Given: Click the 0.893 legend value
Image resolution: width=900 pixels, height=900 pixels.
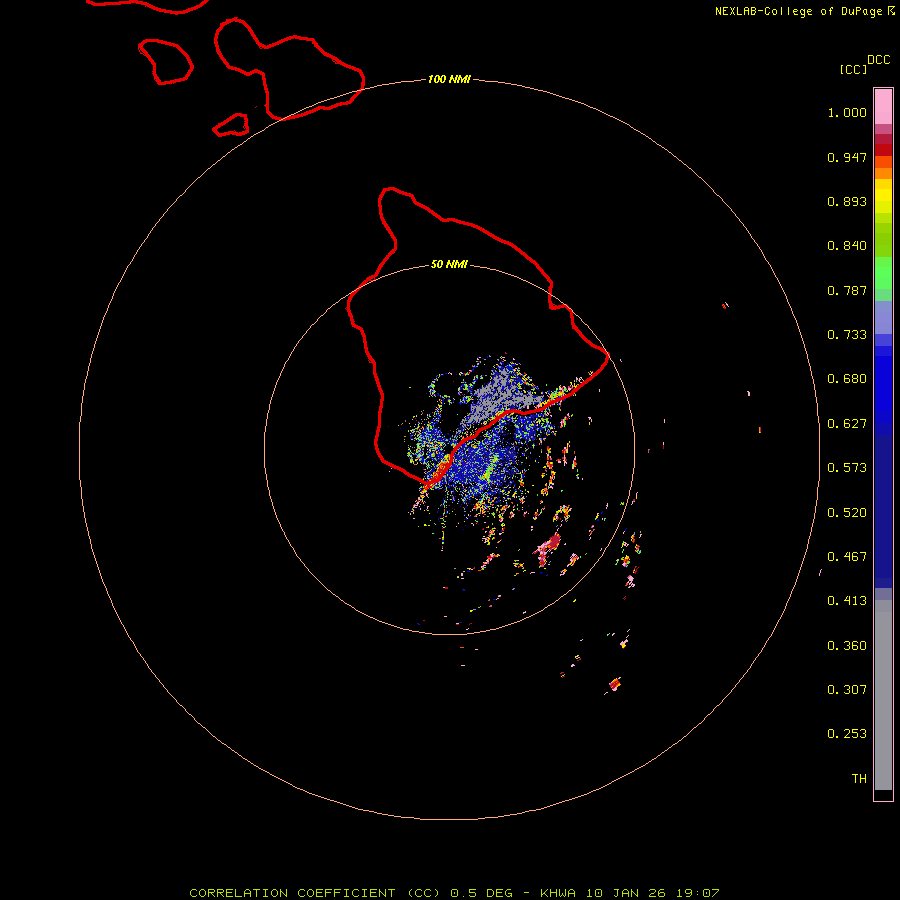Looking at the screenshot, I should click(847, 201).
